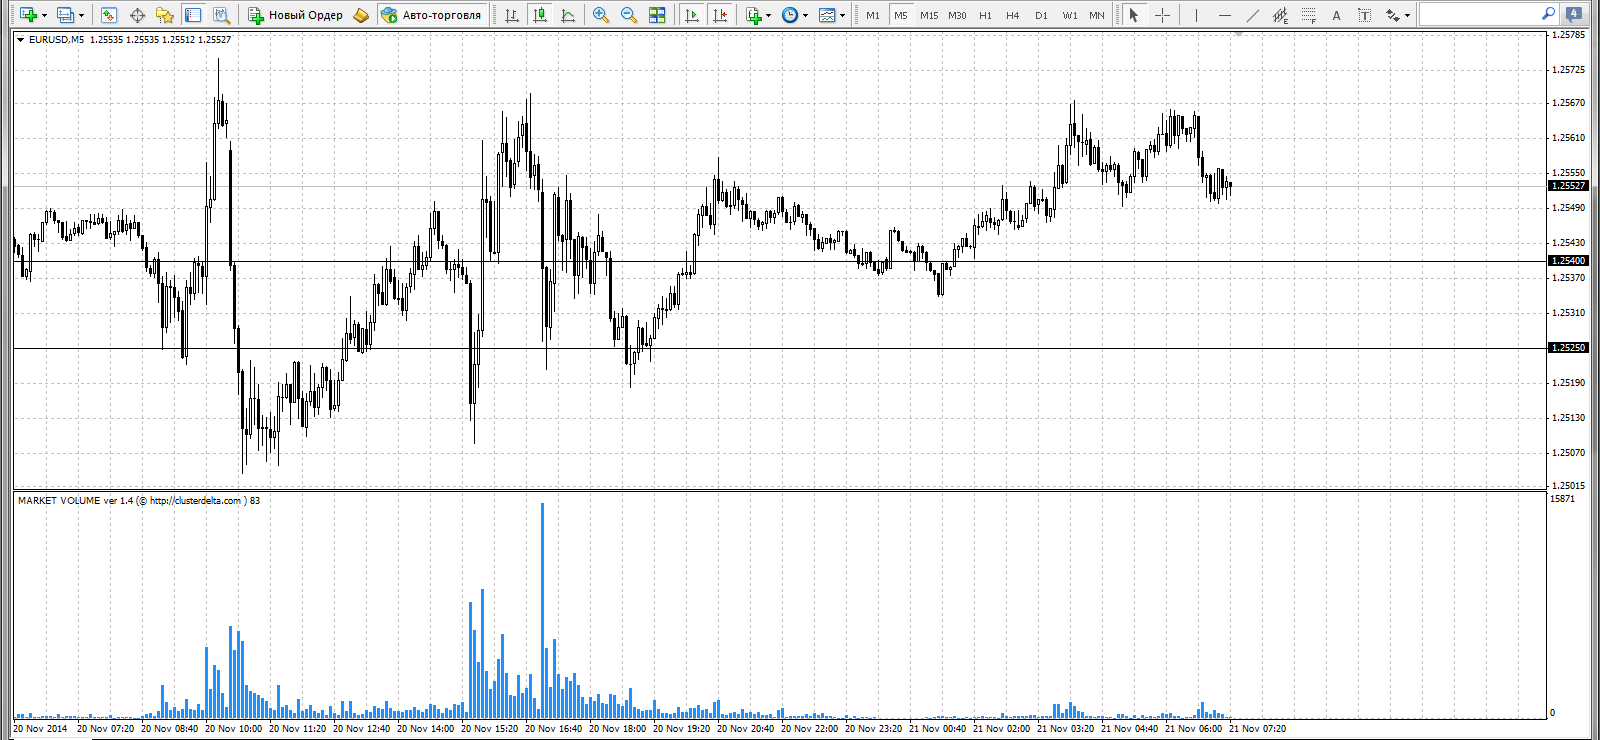Select the equidistant channel tool
The width and height of the screenshot is (1600, 740).
coord(1280,15)
